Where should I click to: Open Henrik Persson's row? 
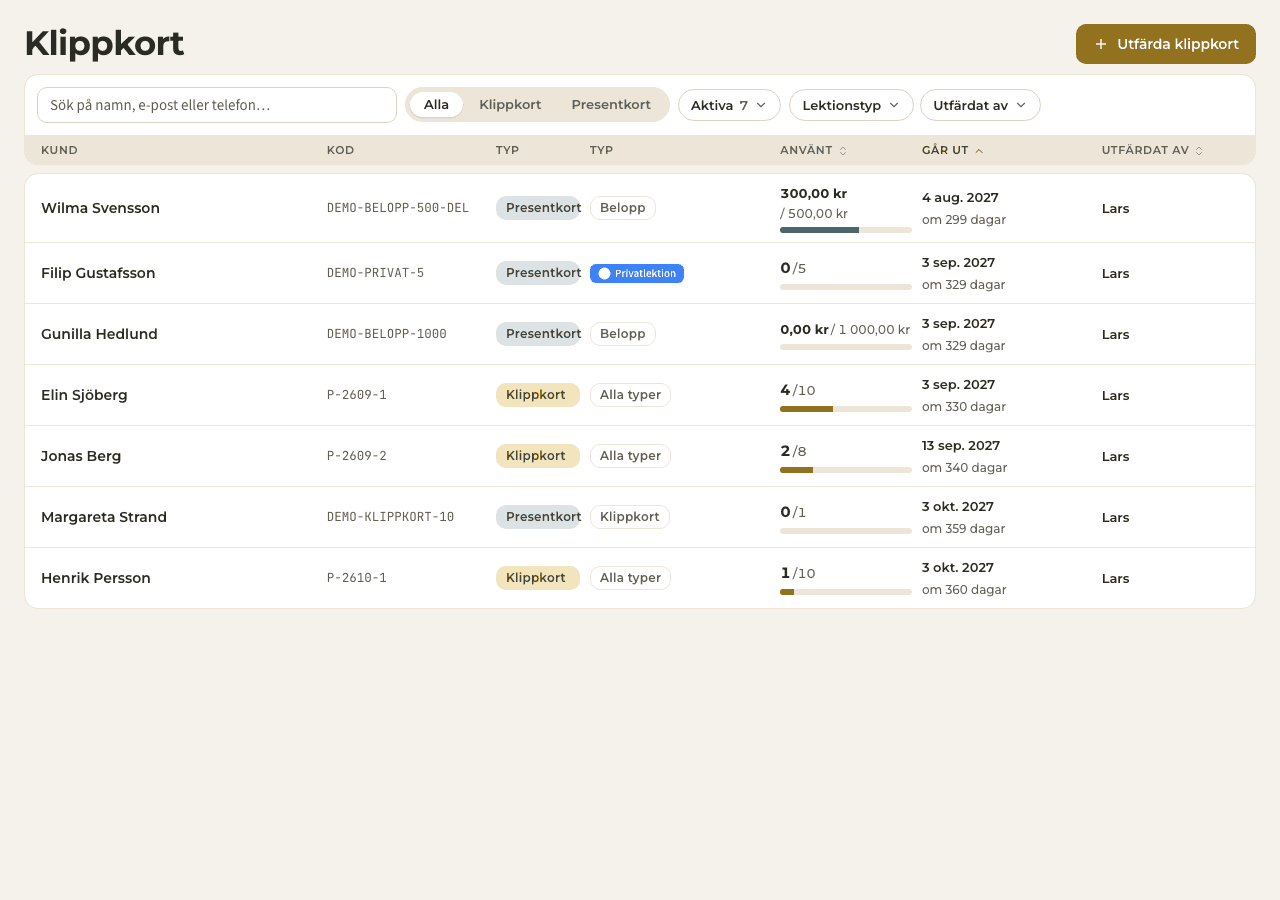click(640, 578)
